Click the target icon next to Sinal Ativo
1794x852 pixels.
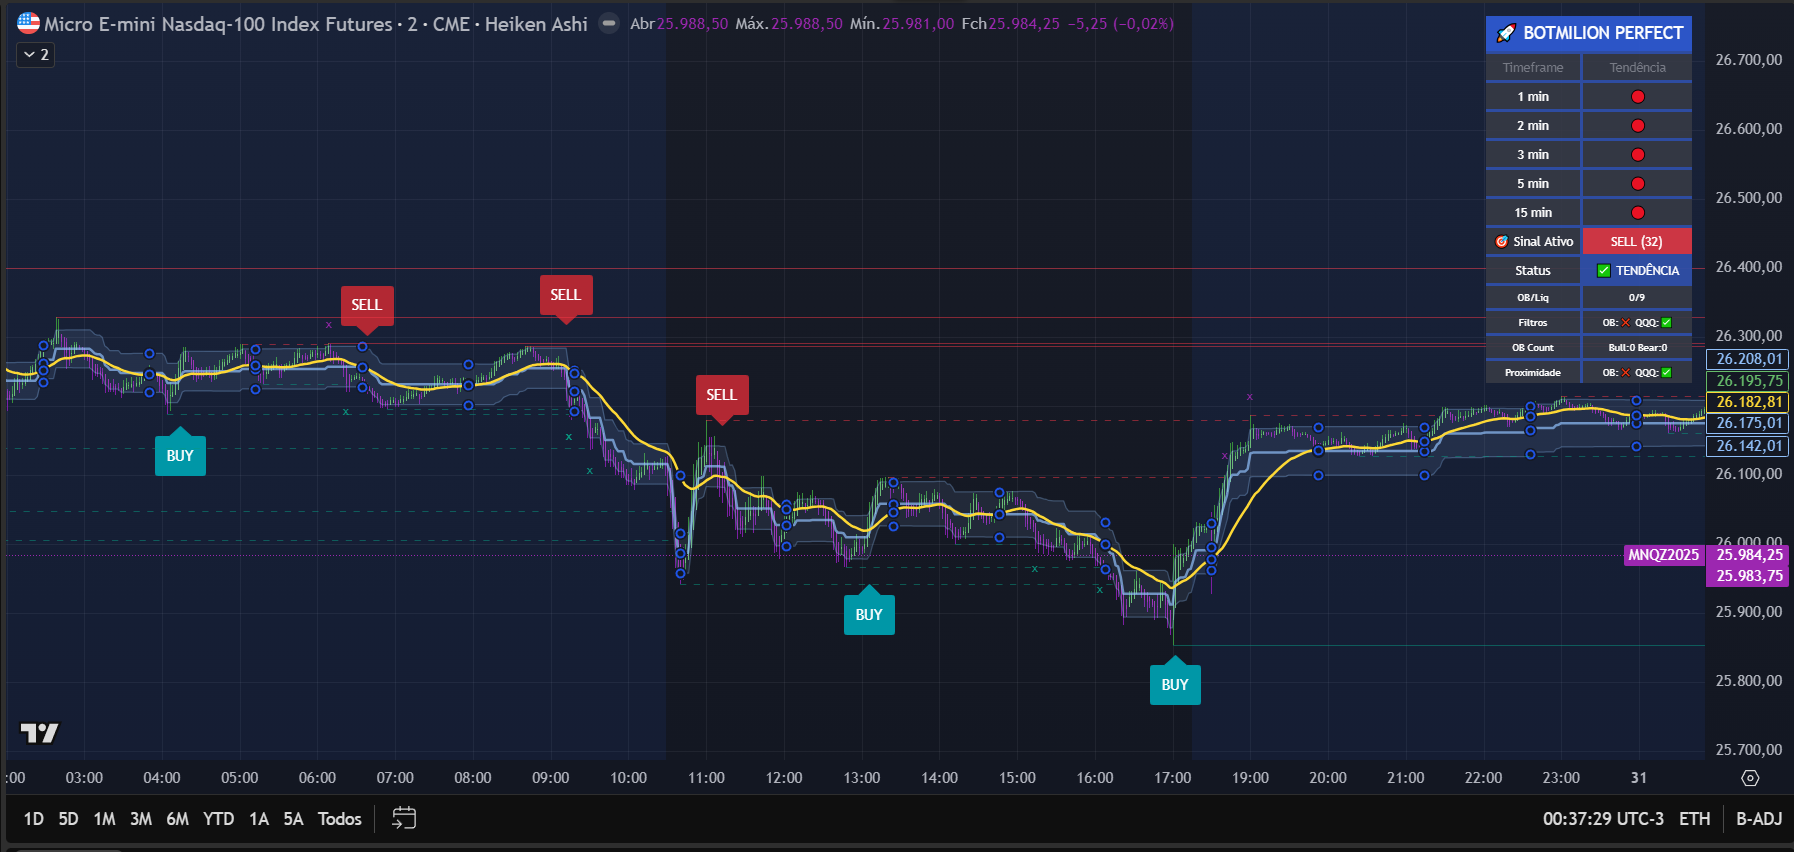pyautogui.click(x=1501, y=241)
